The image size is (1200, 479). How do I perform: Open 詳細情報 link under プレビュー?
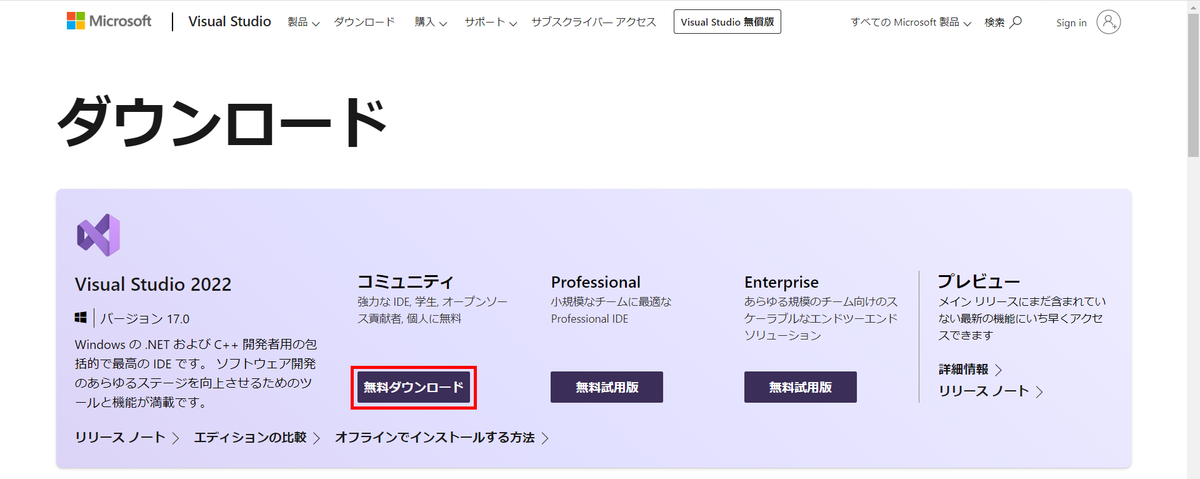tap(970, 369)
